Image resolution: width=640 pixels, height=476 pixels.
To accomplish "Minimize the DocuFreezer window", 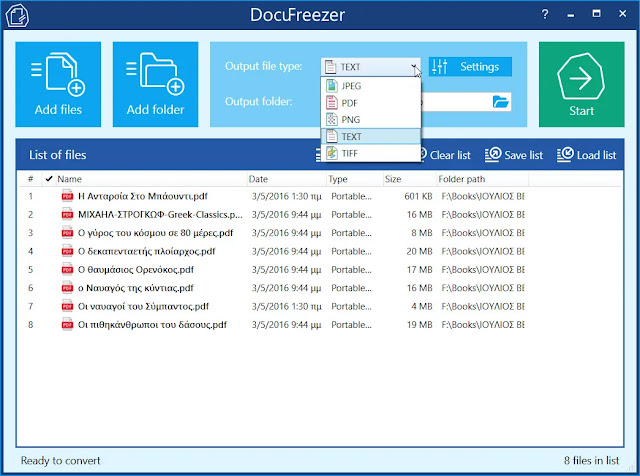I will point(571,15).
